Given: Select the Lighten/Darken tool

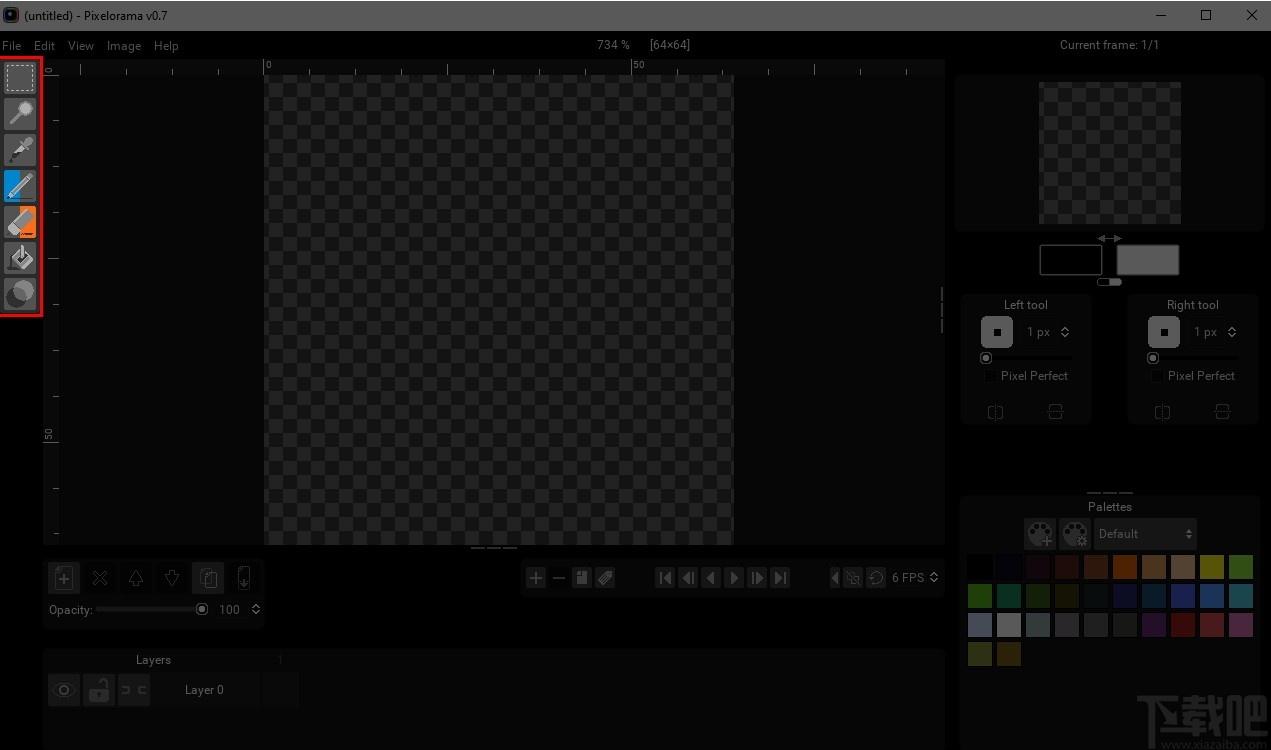Looking at the screenshot, I should [x=20, y=294].
